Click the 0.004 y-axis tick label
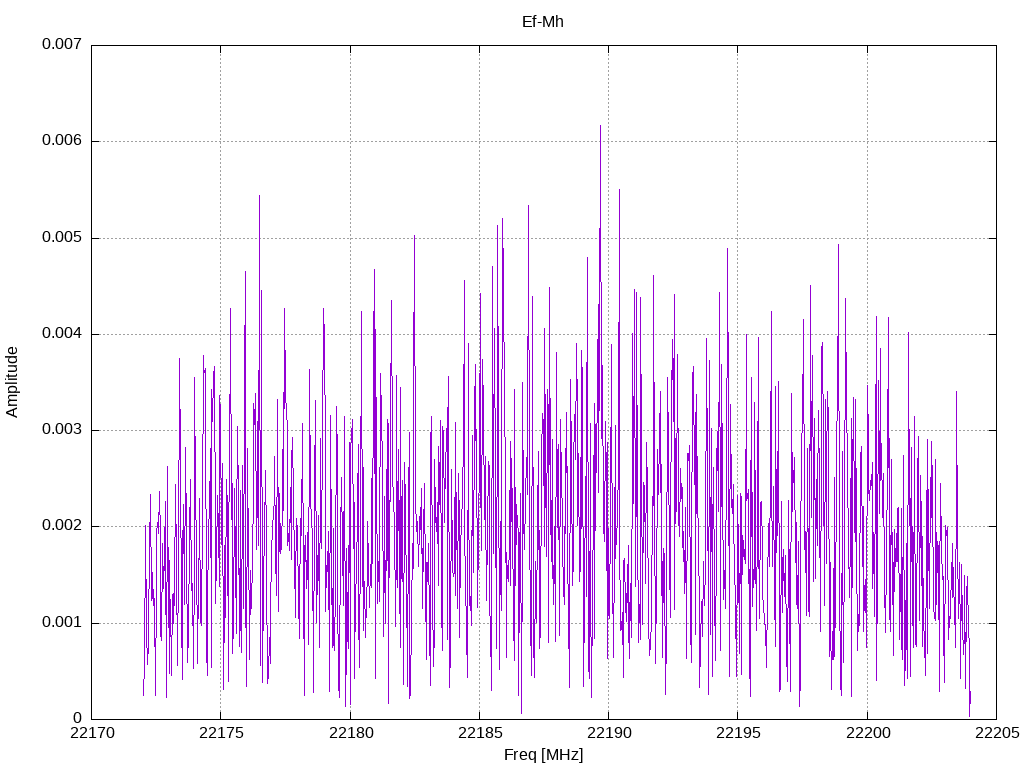1024x768 pixels. 62,334
